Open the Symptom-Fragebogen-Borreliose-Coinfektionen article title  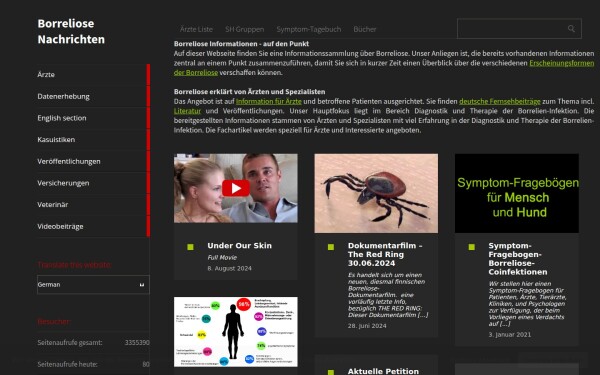(518, 259)
